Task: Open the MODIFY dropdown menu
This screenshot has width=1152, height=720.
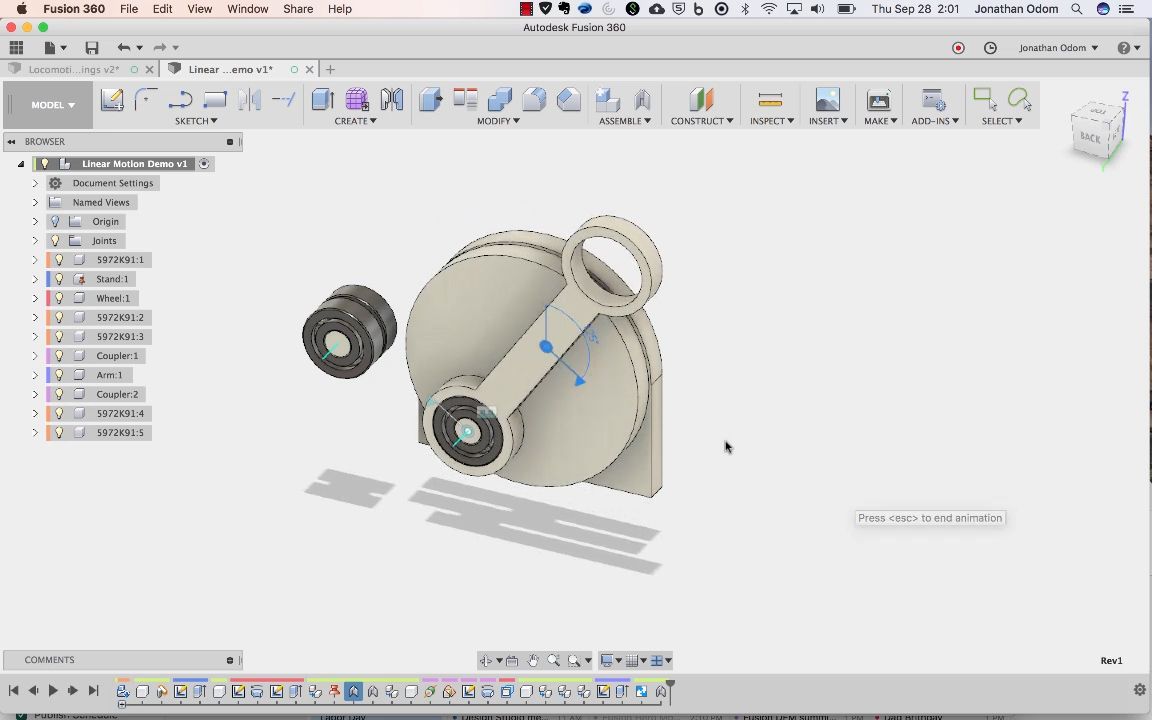Action: coord(497,121)
